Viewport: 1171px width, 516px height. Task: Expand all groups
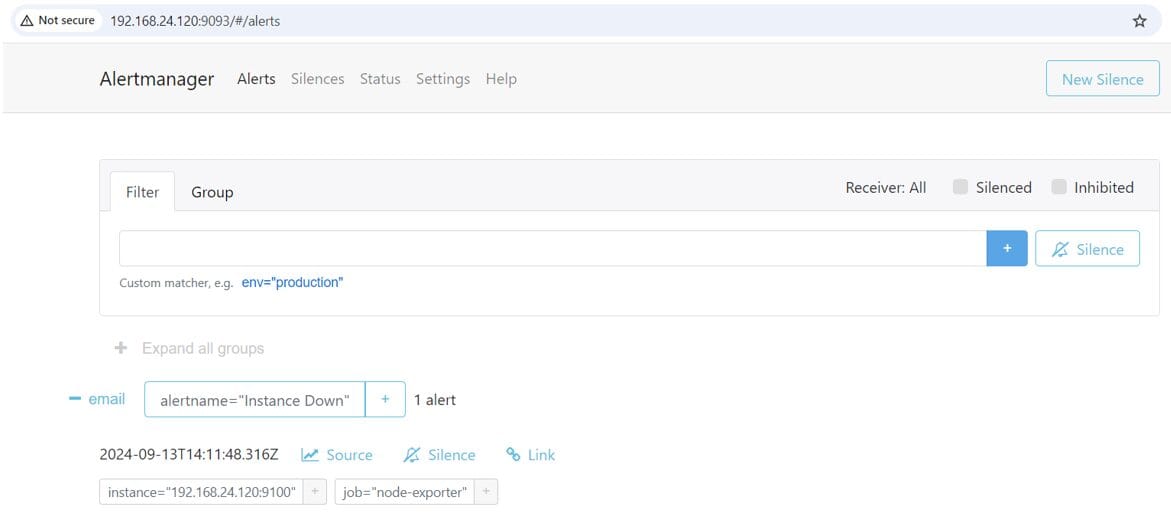[x=190, y=348]
